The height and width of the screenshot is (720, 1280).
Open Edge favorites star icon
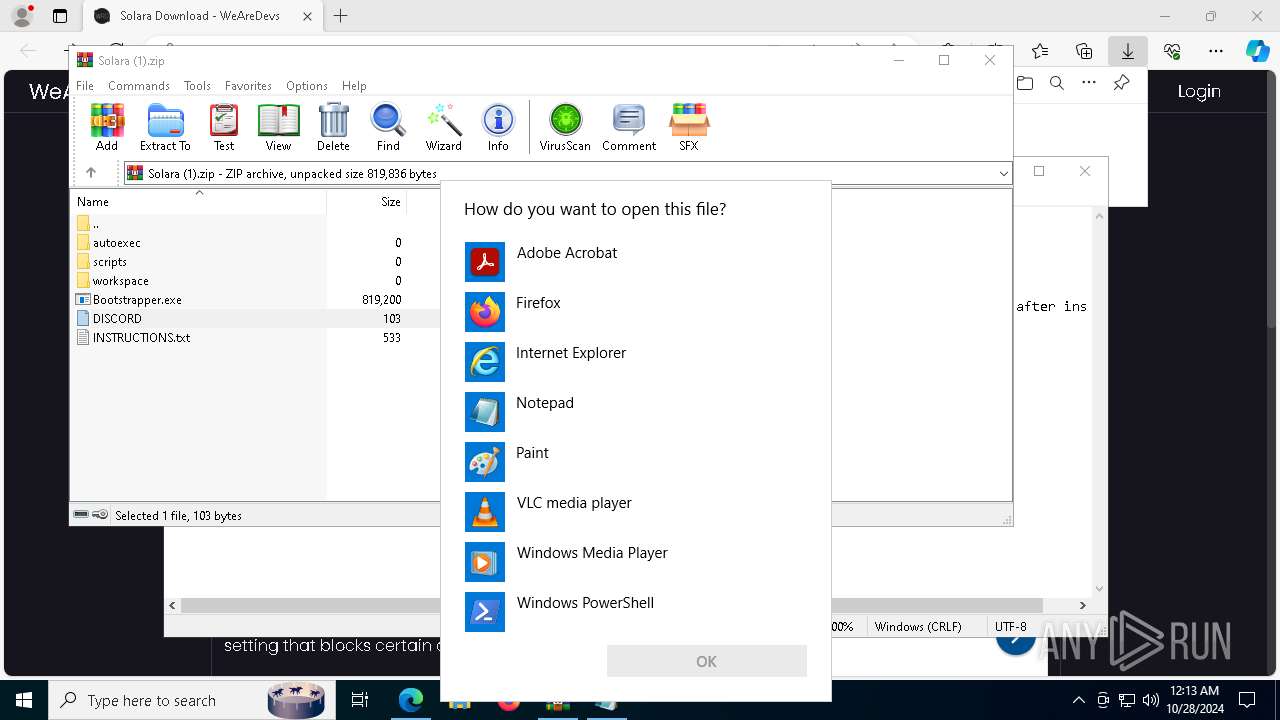1040,51
